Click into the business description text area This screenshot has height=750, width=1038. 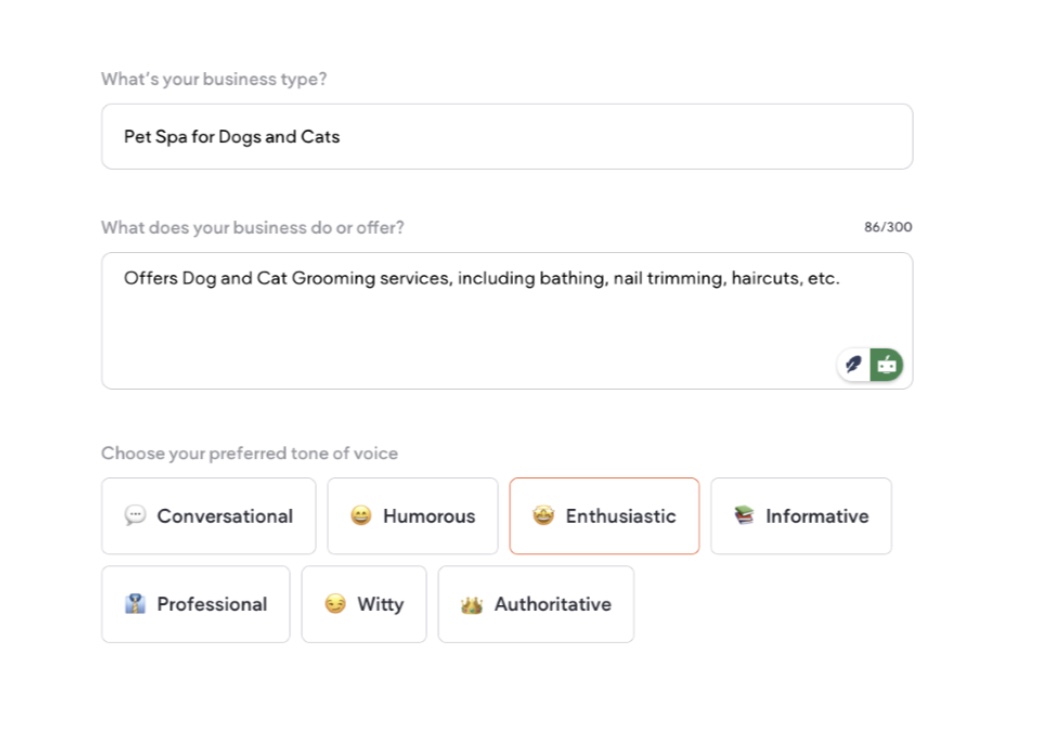pyautogui.click(x=507, y=320)
